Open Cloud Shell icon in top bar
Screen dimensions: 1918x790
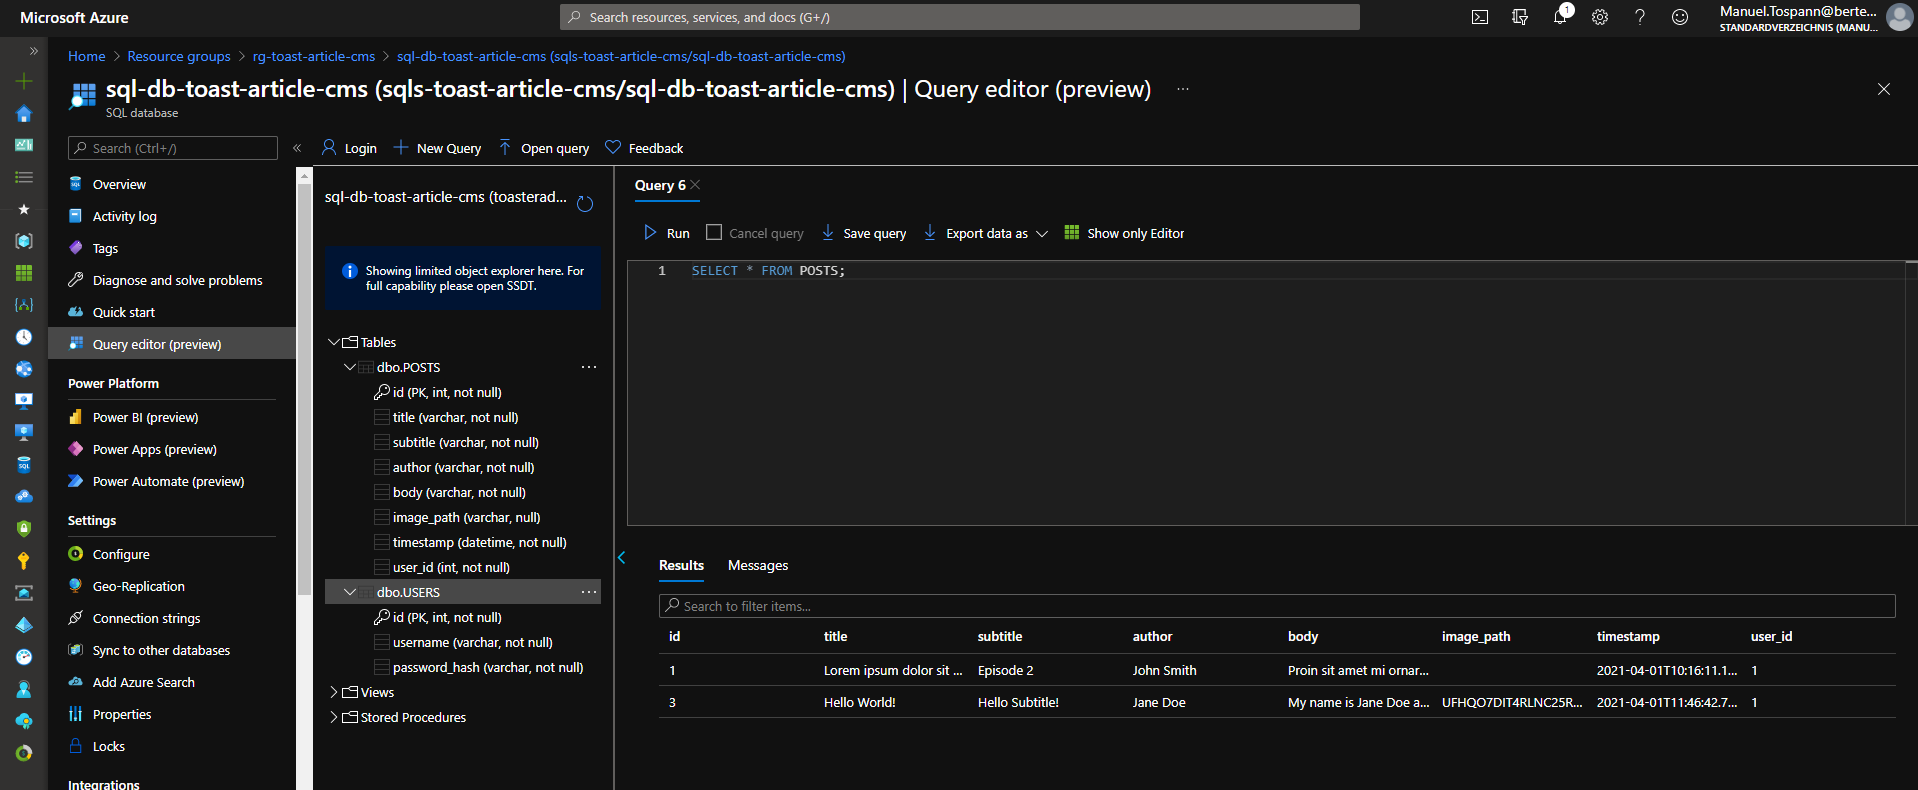pos(1480,17)
